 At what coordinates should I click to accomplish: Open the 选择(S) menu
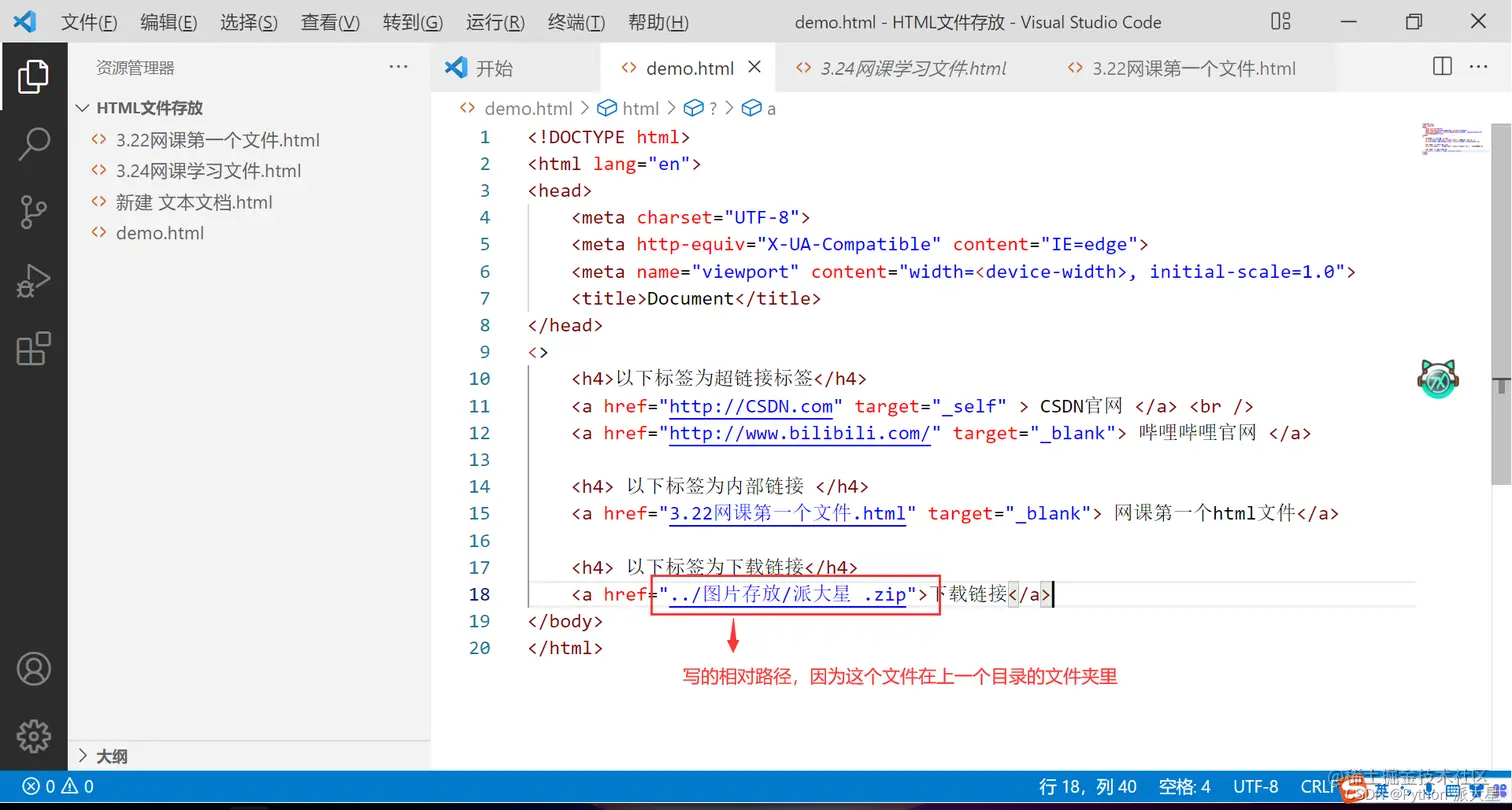point(249,22)
